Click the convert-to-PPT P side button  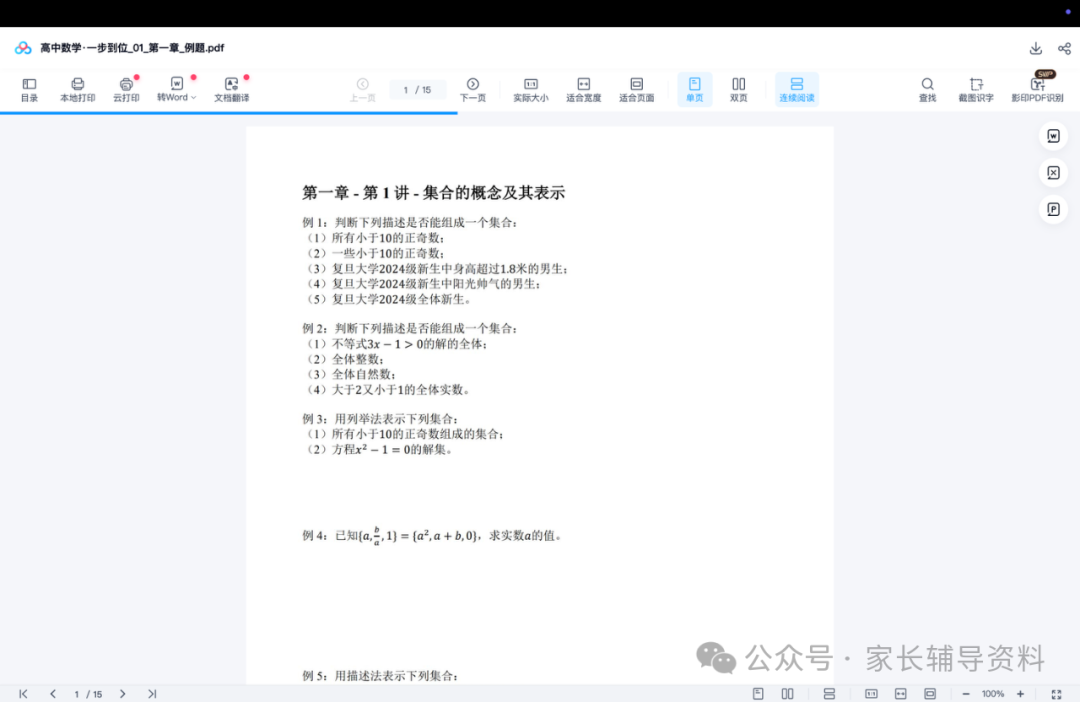tap(1053, 209)
